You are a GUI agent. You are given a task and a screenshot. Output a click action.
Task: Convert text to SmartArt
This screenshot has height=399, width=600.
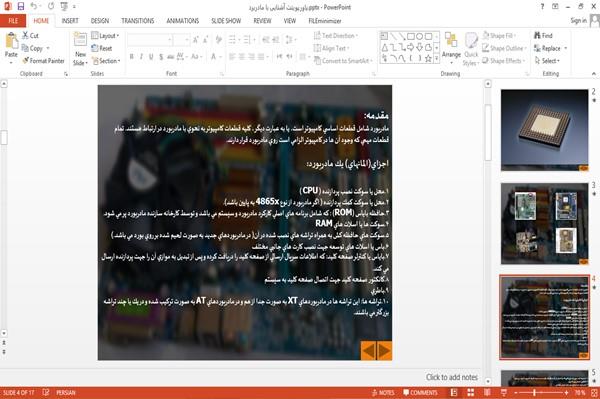tap(343, 60)
